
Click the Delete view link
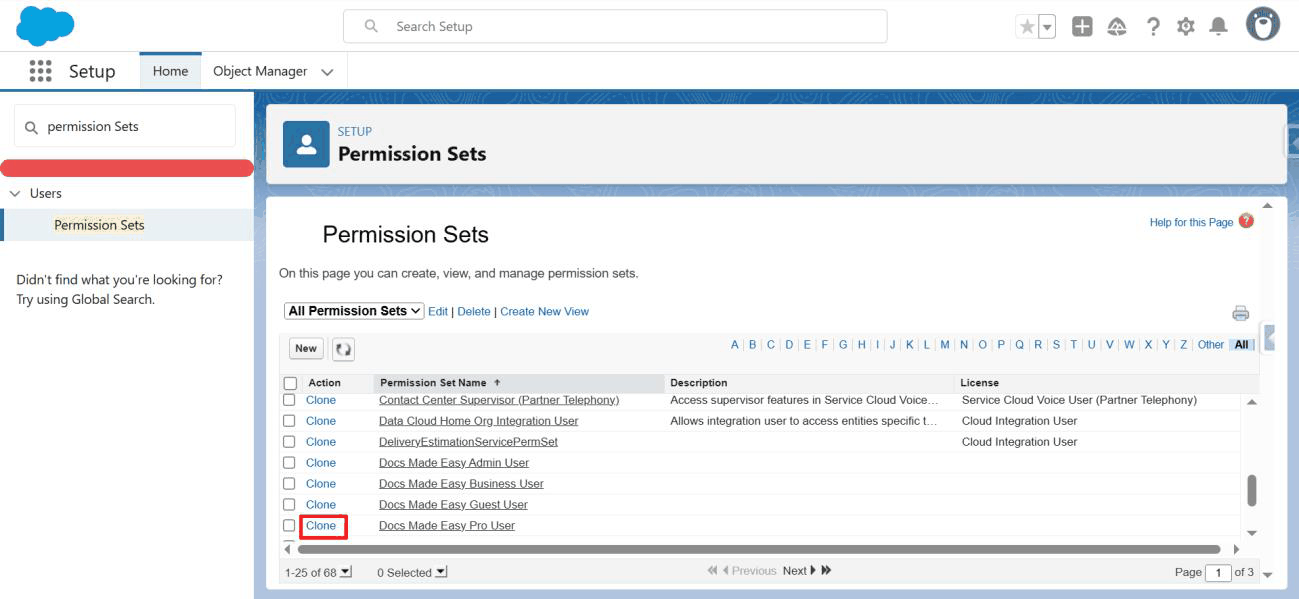click(474, 311)
